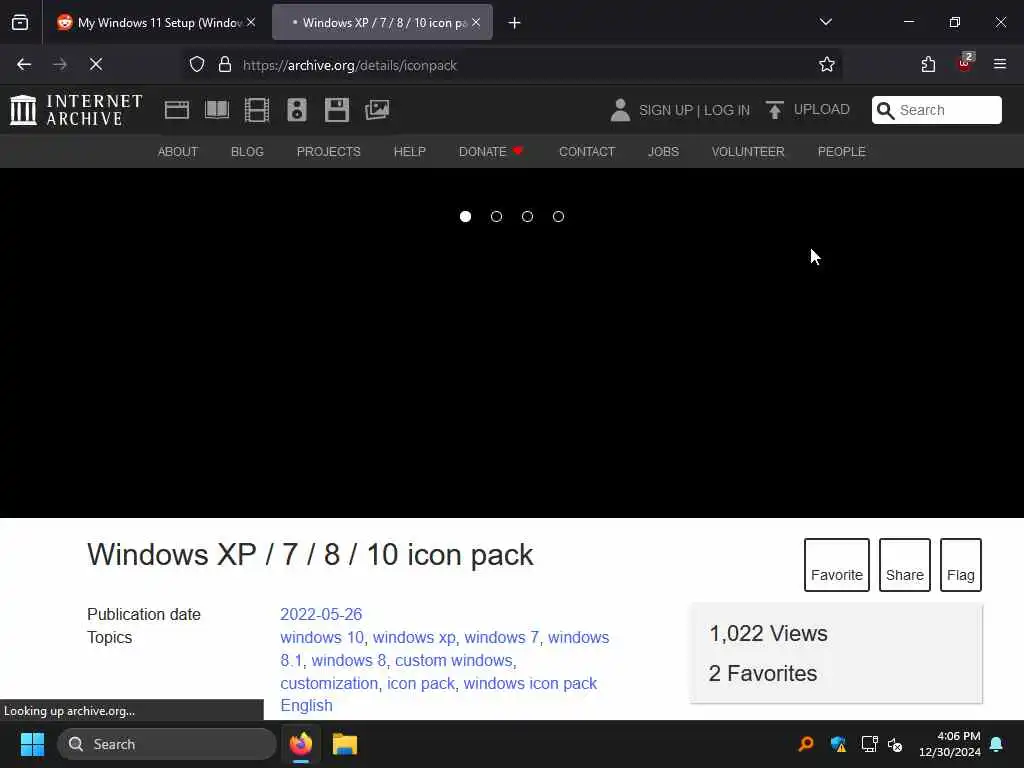Open the Web (Wayback) media icon
Screen dimensions: 1024x768
(177, 110)
